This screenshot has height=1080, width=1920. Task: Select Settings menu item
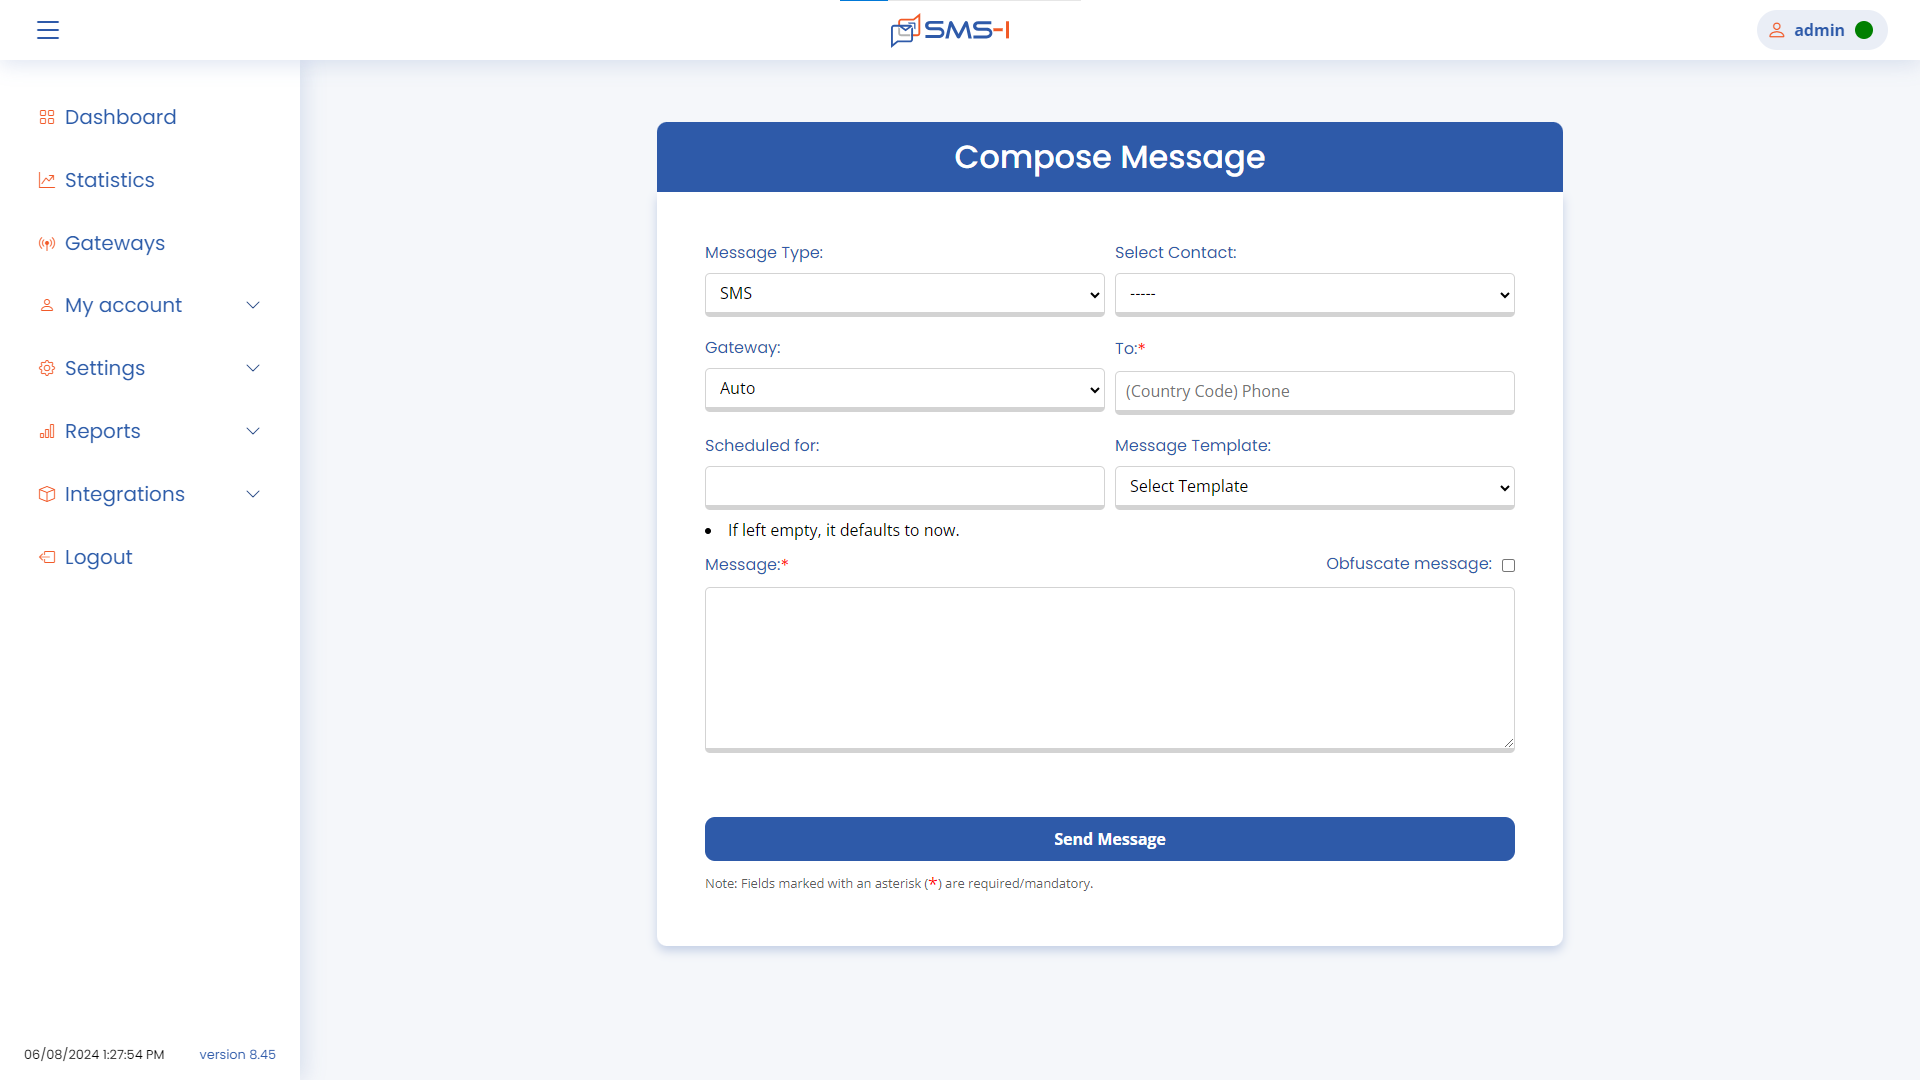(104, 368)
